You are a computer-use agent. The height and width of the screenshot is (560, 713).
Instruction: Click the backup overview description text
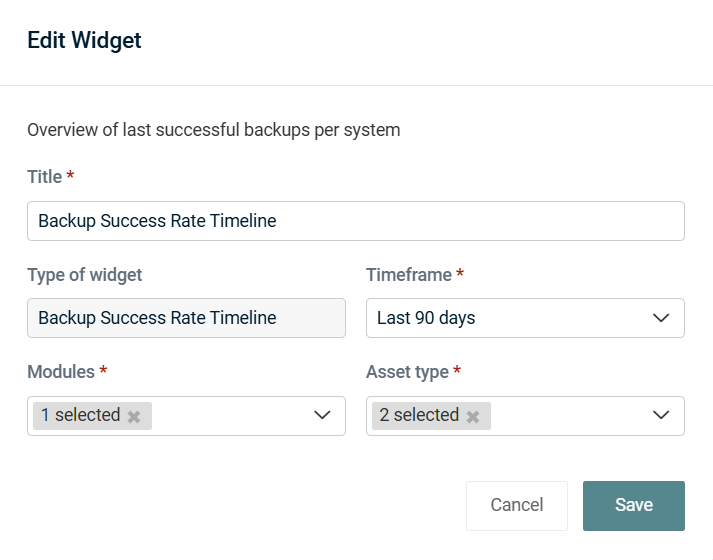pos(214,130)
